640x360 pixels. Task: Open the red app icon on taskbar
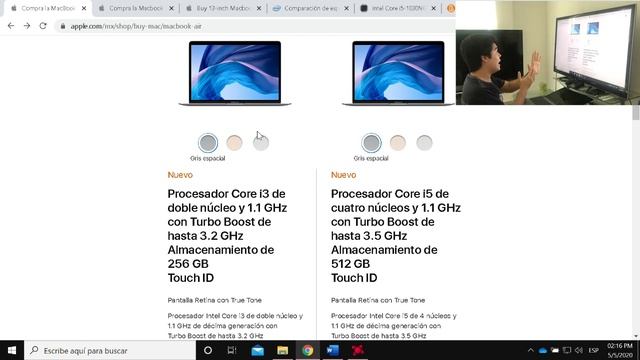[358, 350]
